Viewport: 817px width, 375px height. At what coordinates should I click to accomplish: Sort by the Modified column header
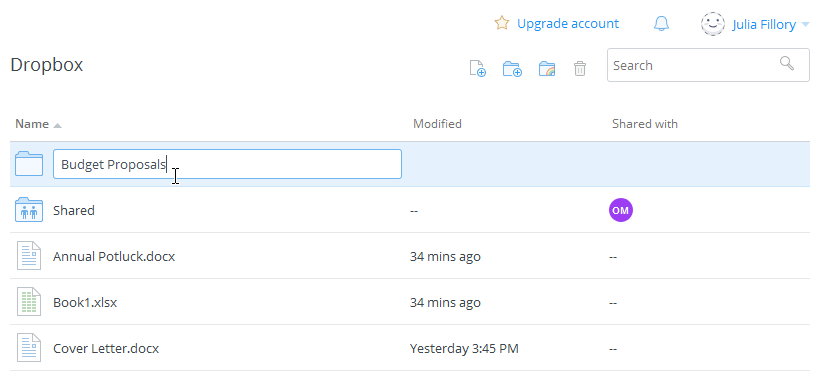[x=437, y=124]
